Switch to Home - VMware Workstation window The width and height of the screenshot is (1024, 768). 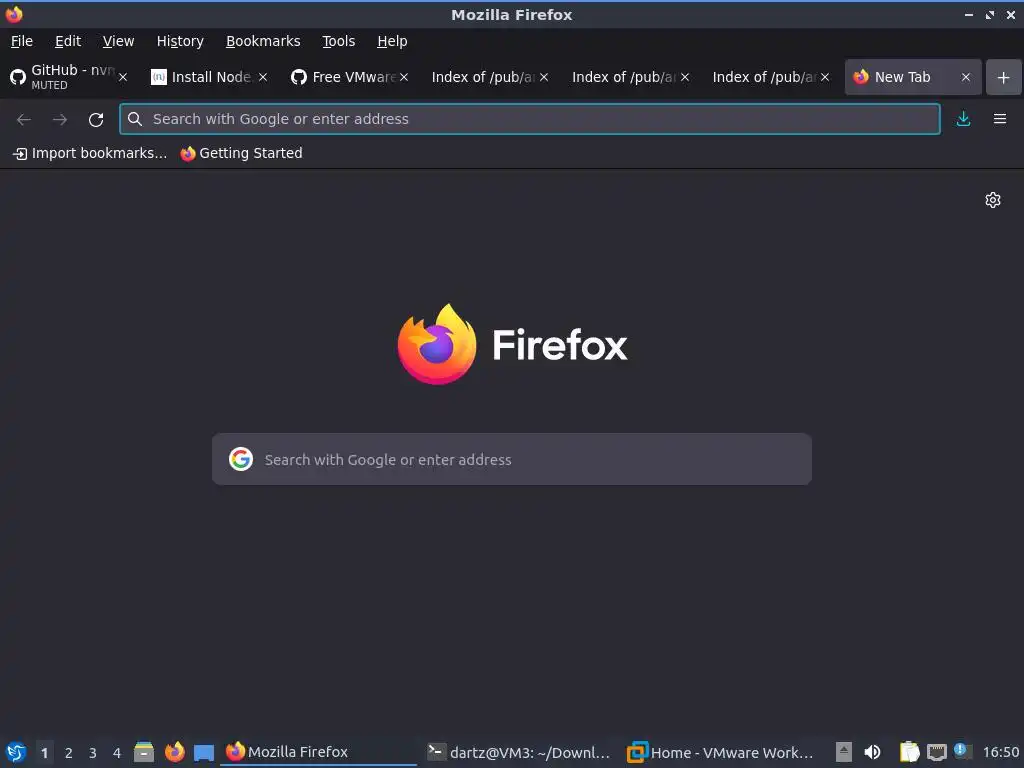click(x=720, y=752)
